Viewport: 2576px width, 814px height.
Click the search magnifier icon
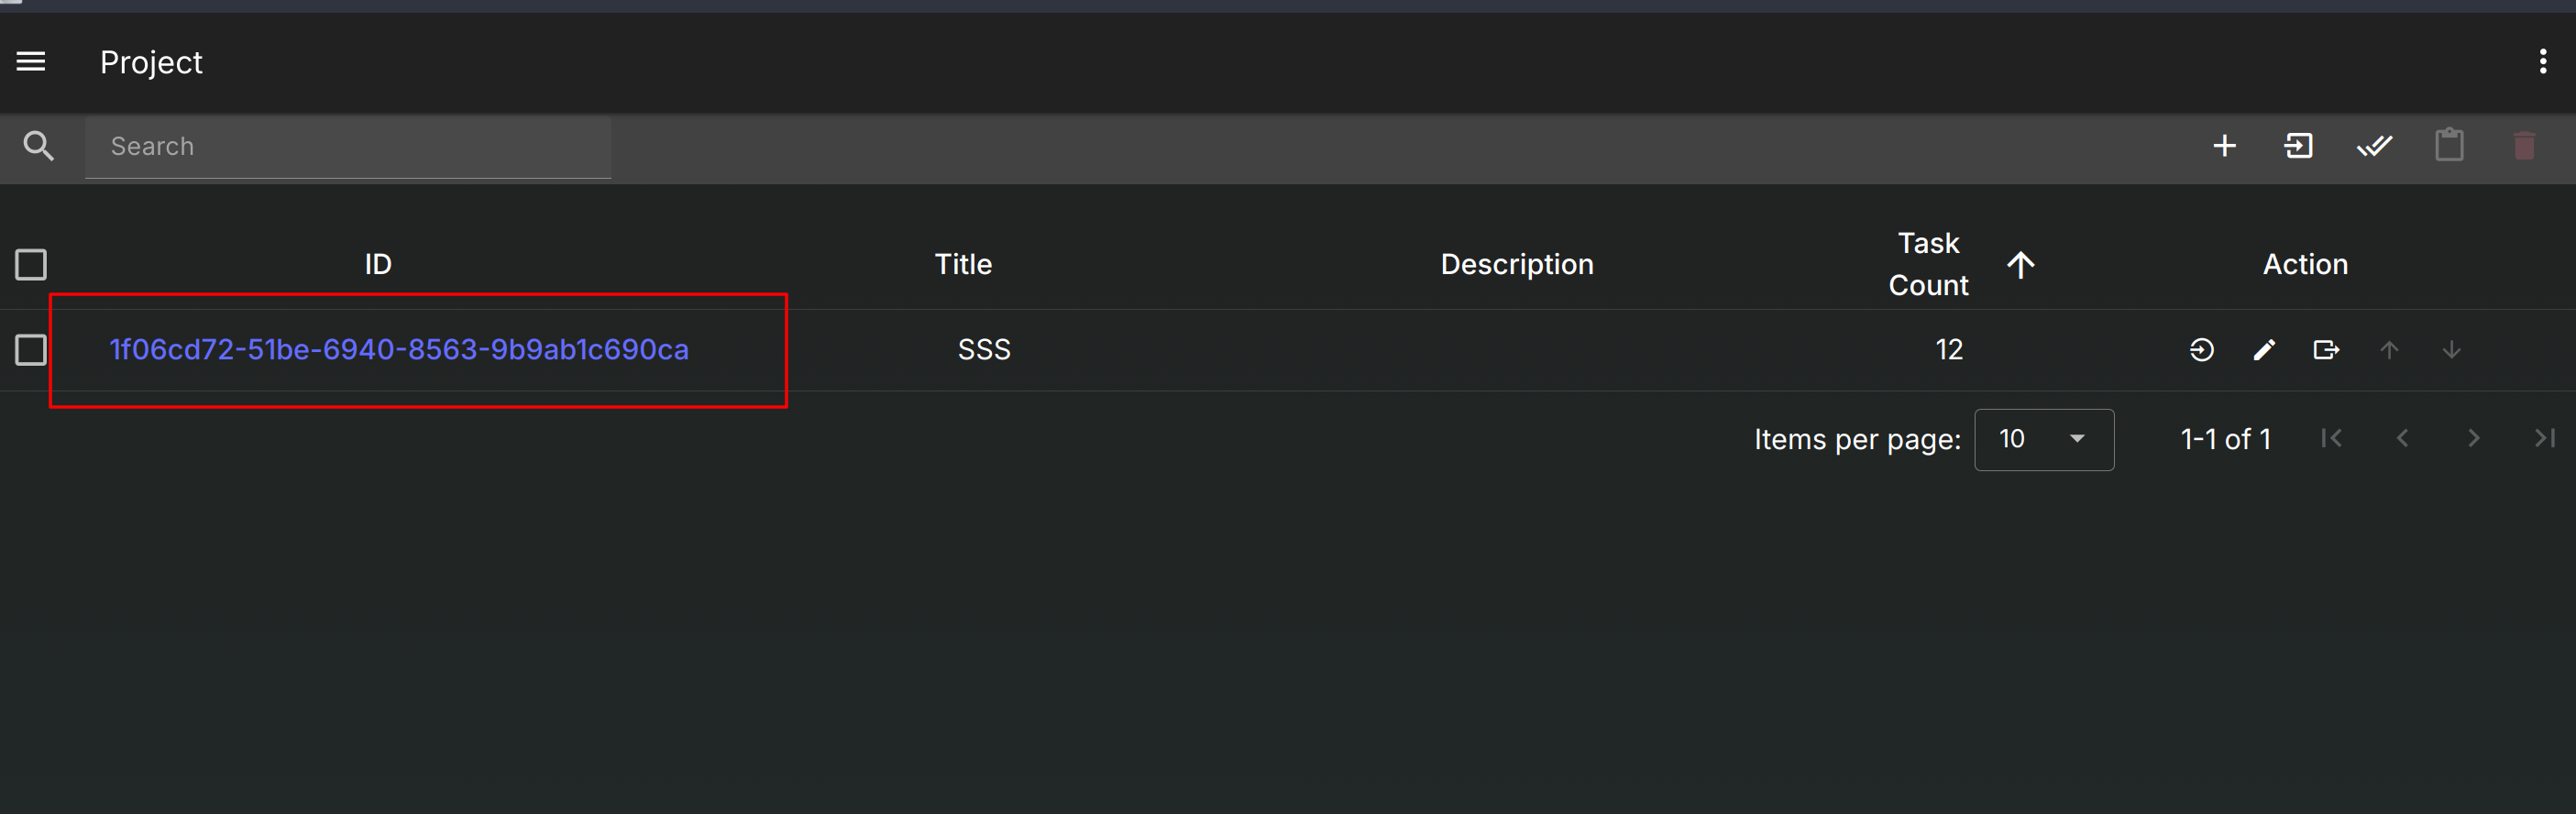tap(39, 146)
